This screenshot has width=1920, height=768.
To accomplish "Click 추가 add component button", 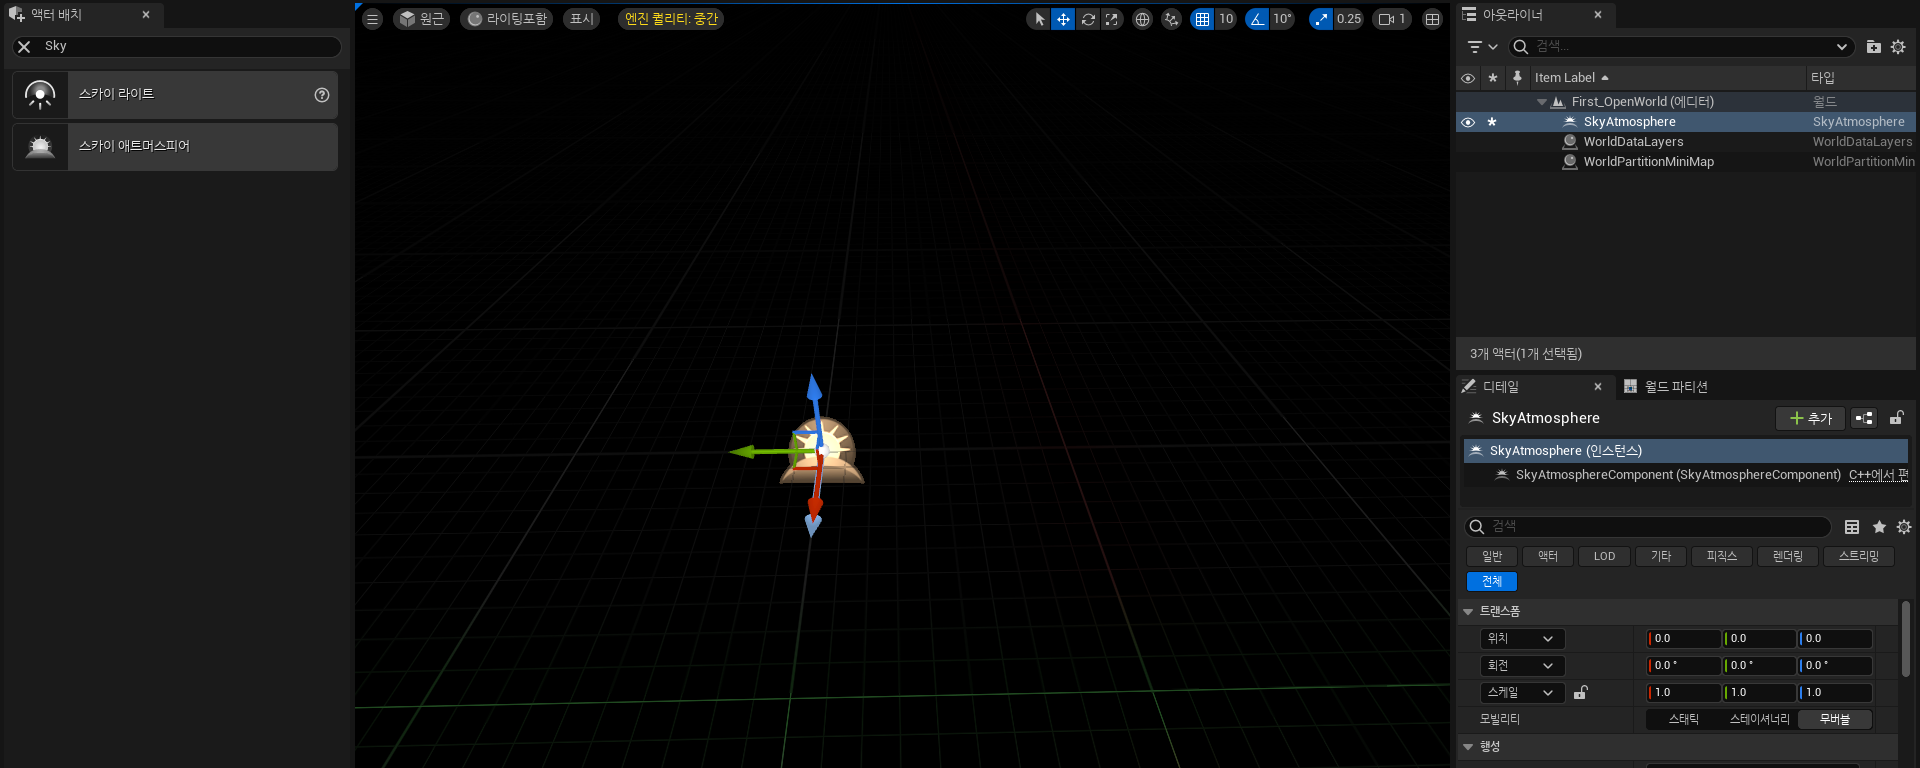I will click(x=1810, y=418).
